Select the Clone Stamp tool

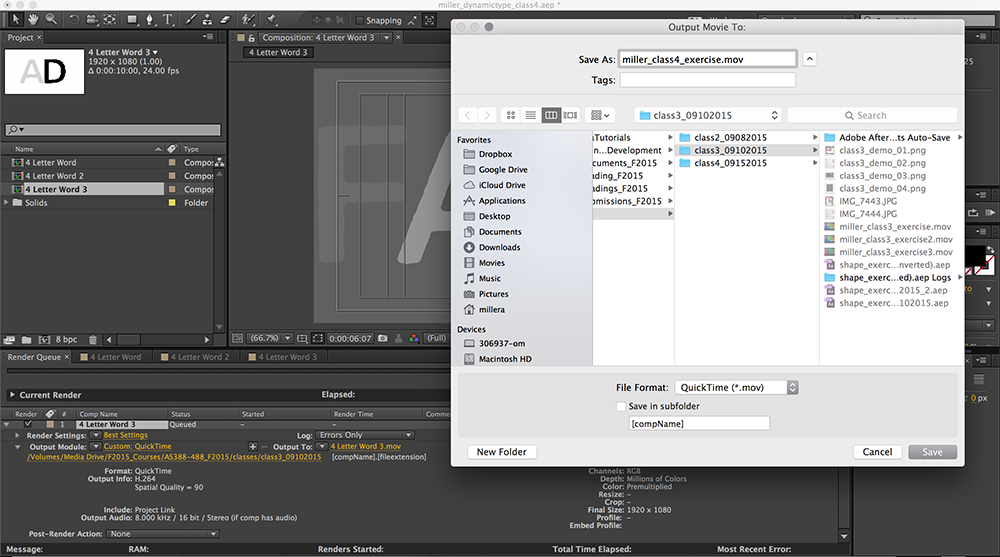click(207, 20)
